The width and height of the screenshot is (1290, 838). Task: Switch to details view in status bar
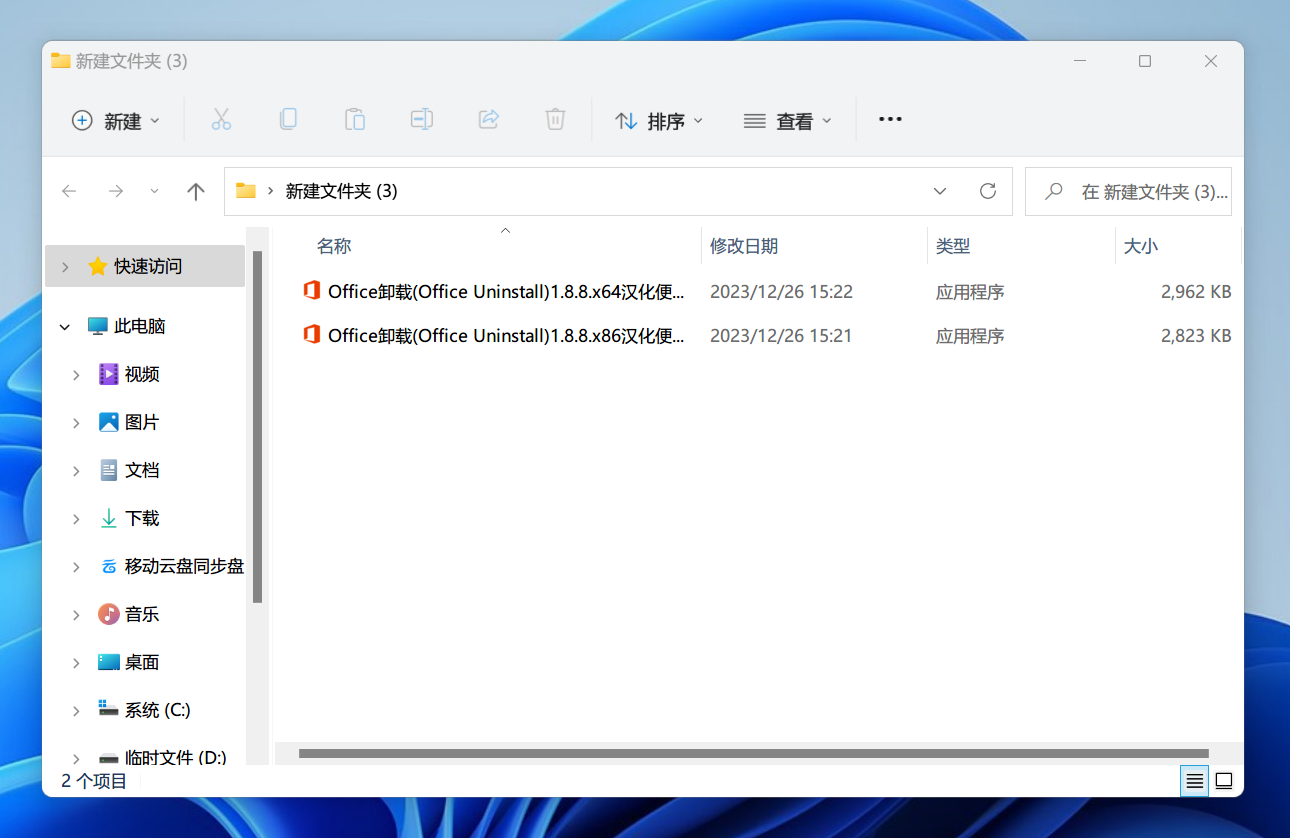pos(1194,781)
